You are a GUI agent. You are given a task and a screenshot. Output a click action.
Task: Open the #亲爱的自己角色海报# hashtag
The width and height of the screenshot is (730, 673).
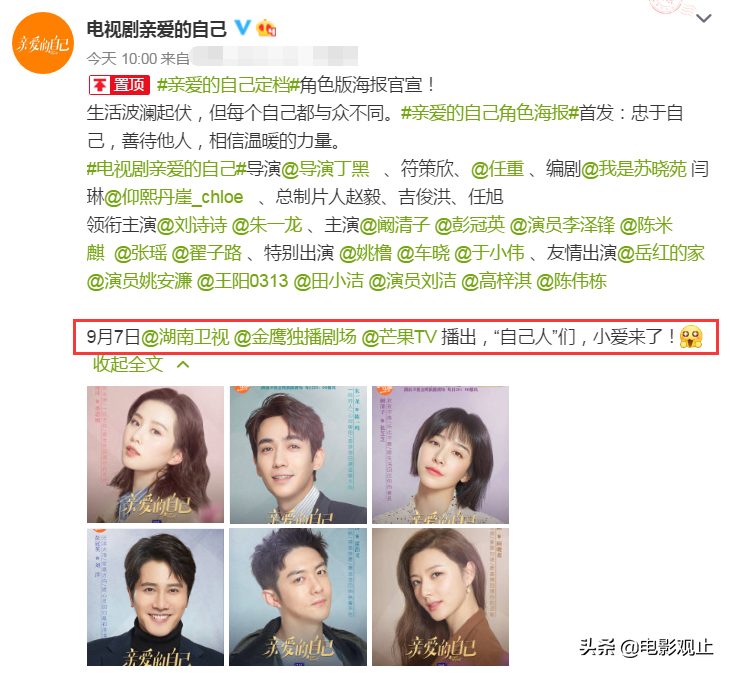click(x=490, y=113)
